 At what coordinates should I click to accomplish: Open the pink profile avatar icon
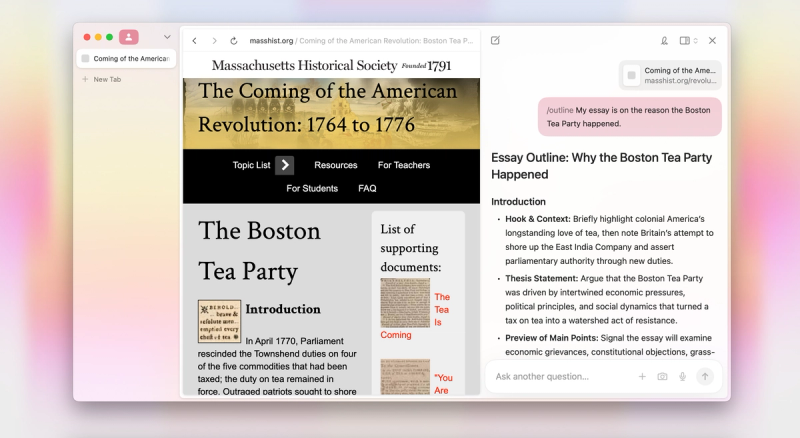coord(129,37)
